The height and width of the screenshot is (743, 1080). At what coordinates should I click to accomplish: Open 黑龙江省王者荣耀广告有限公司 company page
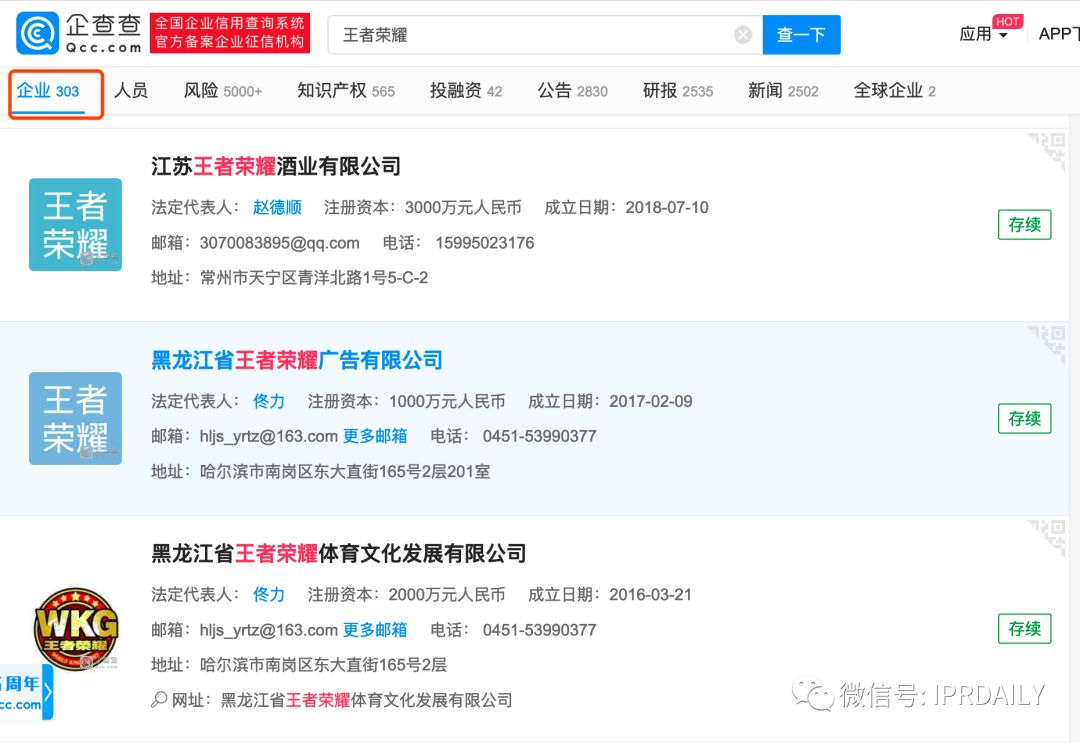click(x=297, y=359)
